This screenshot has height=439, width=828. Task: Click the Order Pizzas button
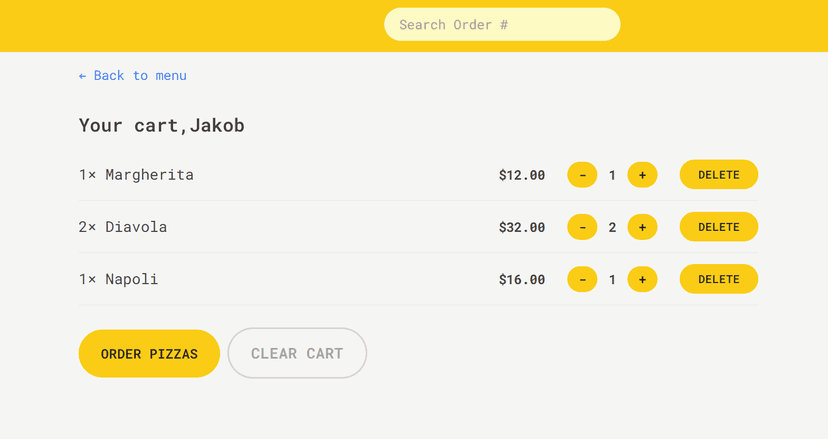click(x=149, y=353)
